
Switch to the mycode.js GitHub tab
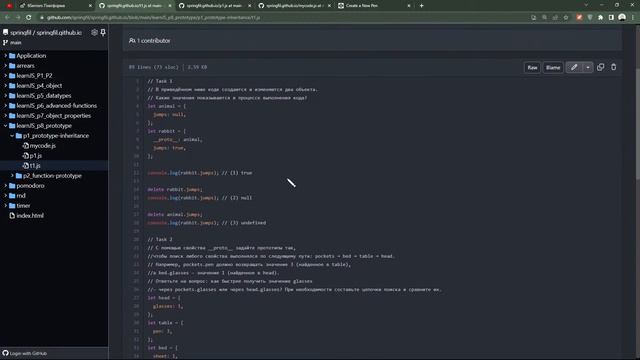coord(294,6)
